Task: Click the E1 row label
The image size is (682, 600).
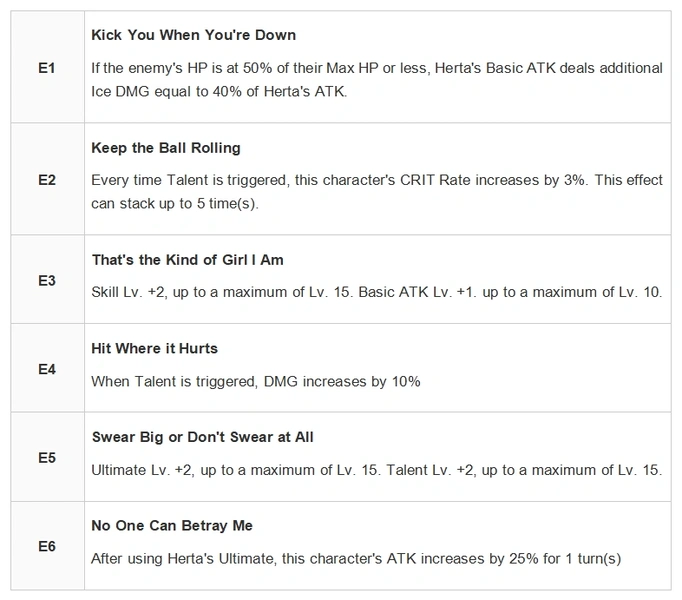Action: (47, 68)
